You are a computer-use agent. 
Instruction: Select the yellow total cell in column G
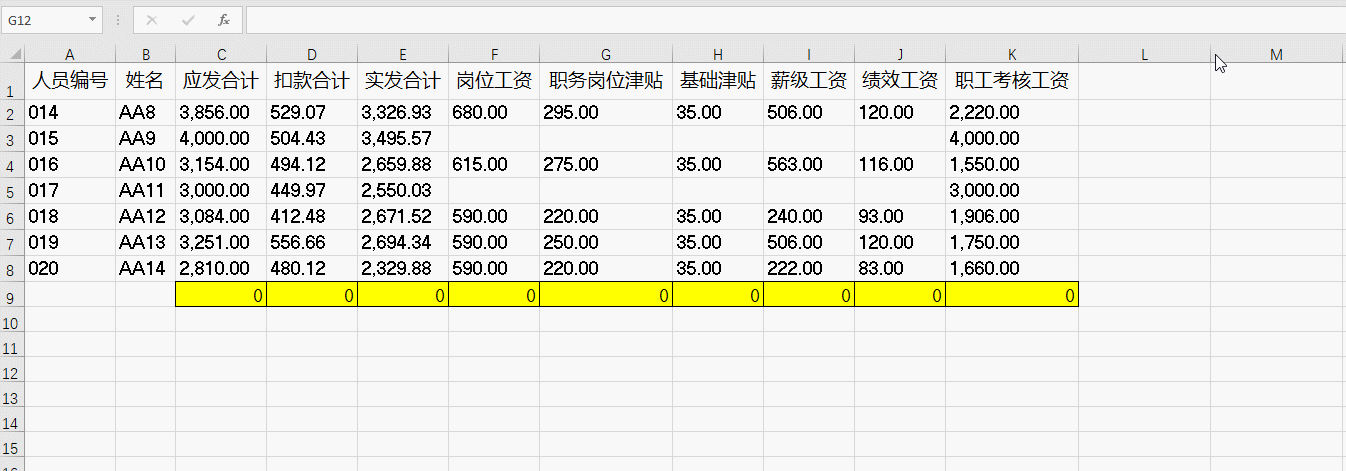coord(606,295)
